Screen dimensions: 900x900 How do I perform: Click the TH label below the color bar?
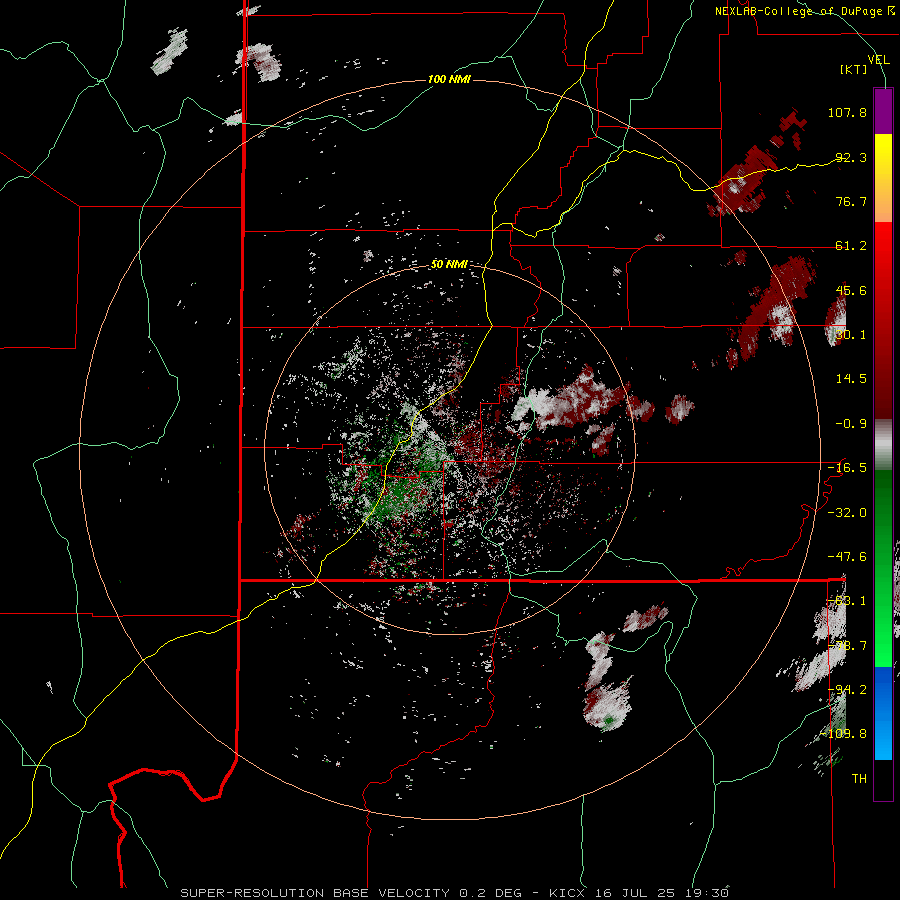click(859, 779)
